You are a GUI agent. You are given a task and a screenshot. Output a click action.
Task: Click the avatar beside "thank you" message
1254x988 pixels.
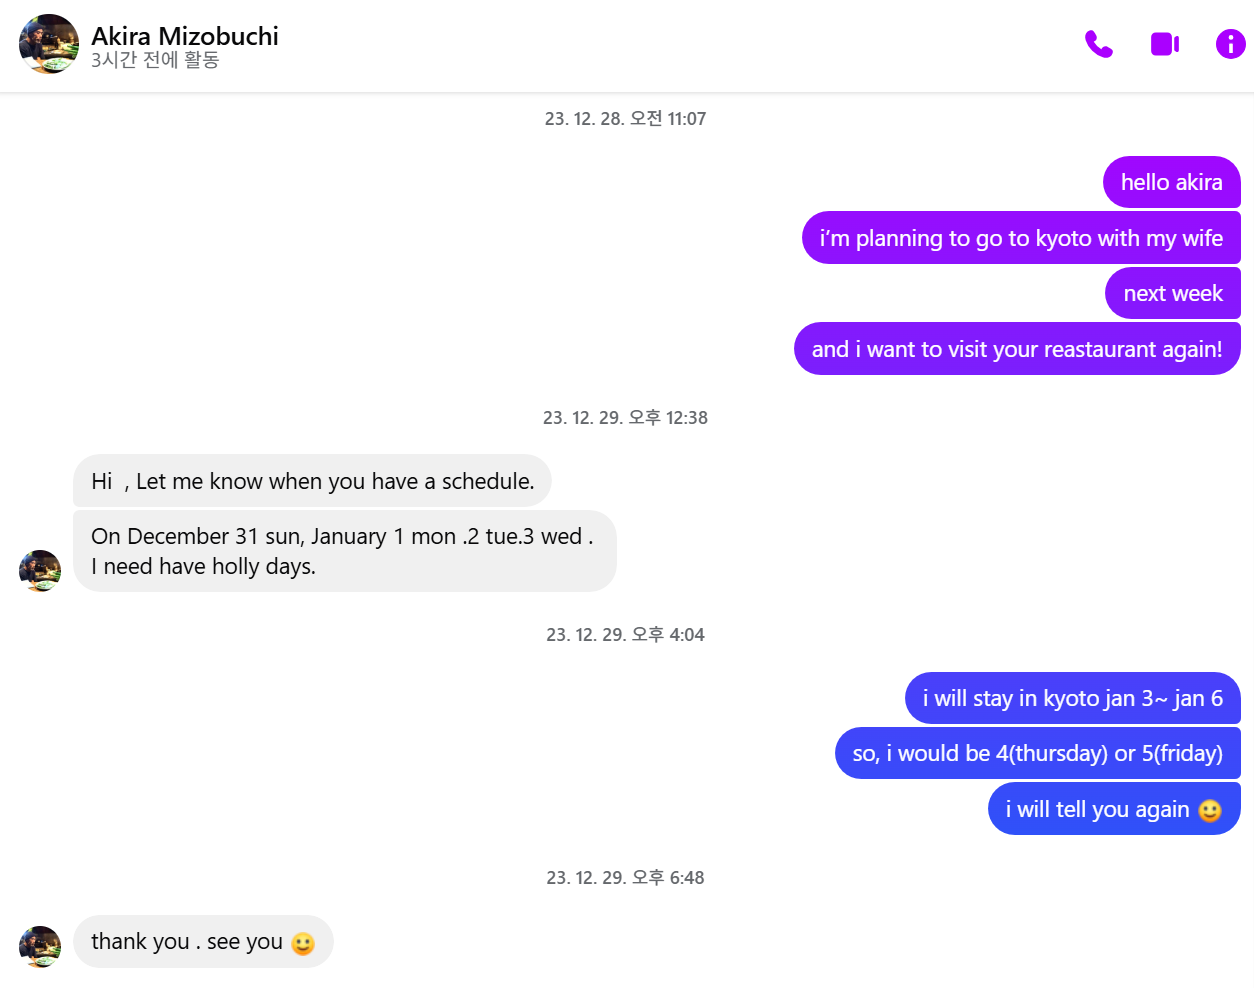40,946
